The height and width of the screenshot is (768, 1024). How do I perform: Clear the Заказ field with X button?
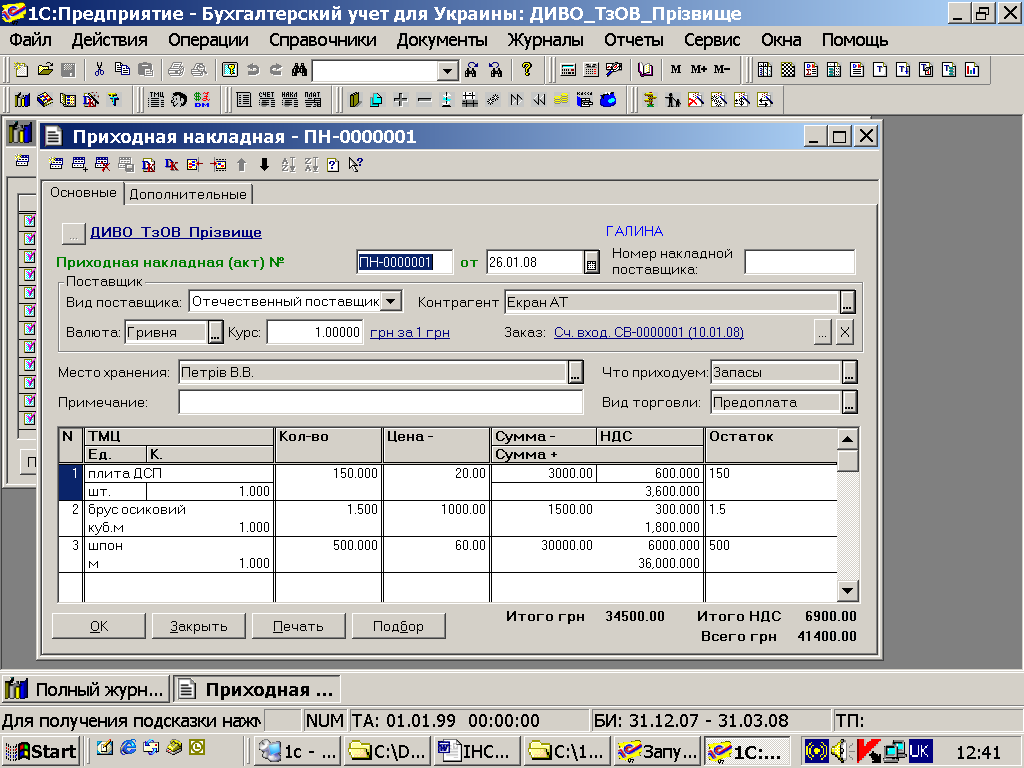[844, 332]
